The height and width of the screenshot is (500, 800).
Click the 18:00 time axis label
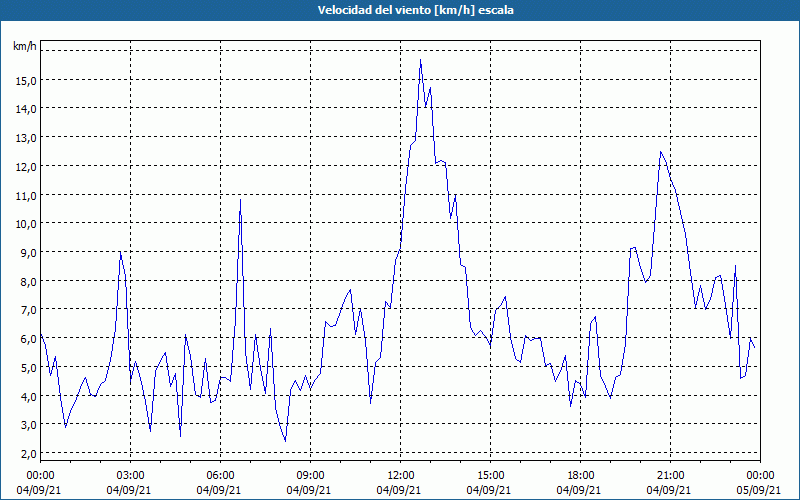pyautogui.click(x=581, y=476)
